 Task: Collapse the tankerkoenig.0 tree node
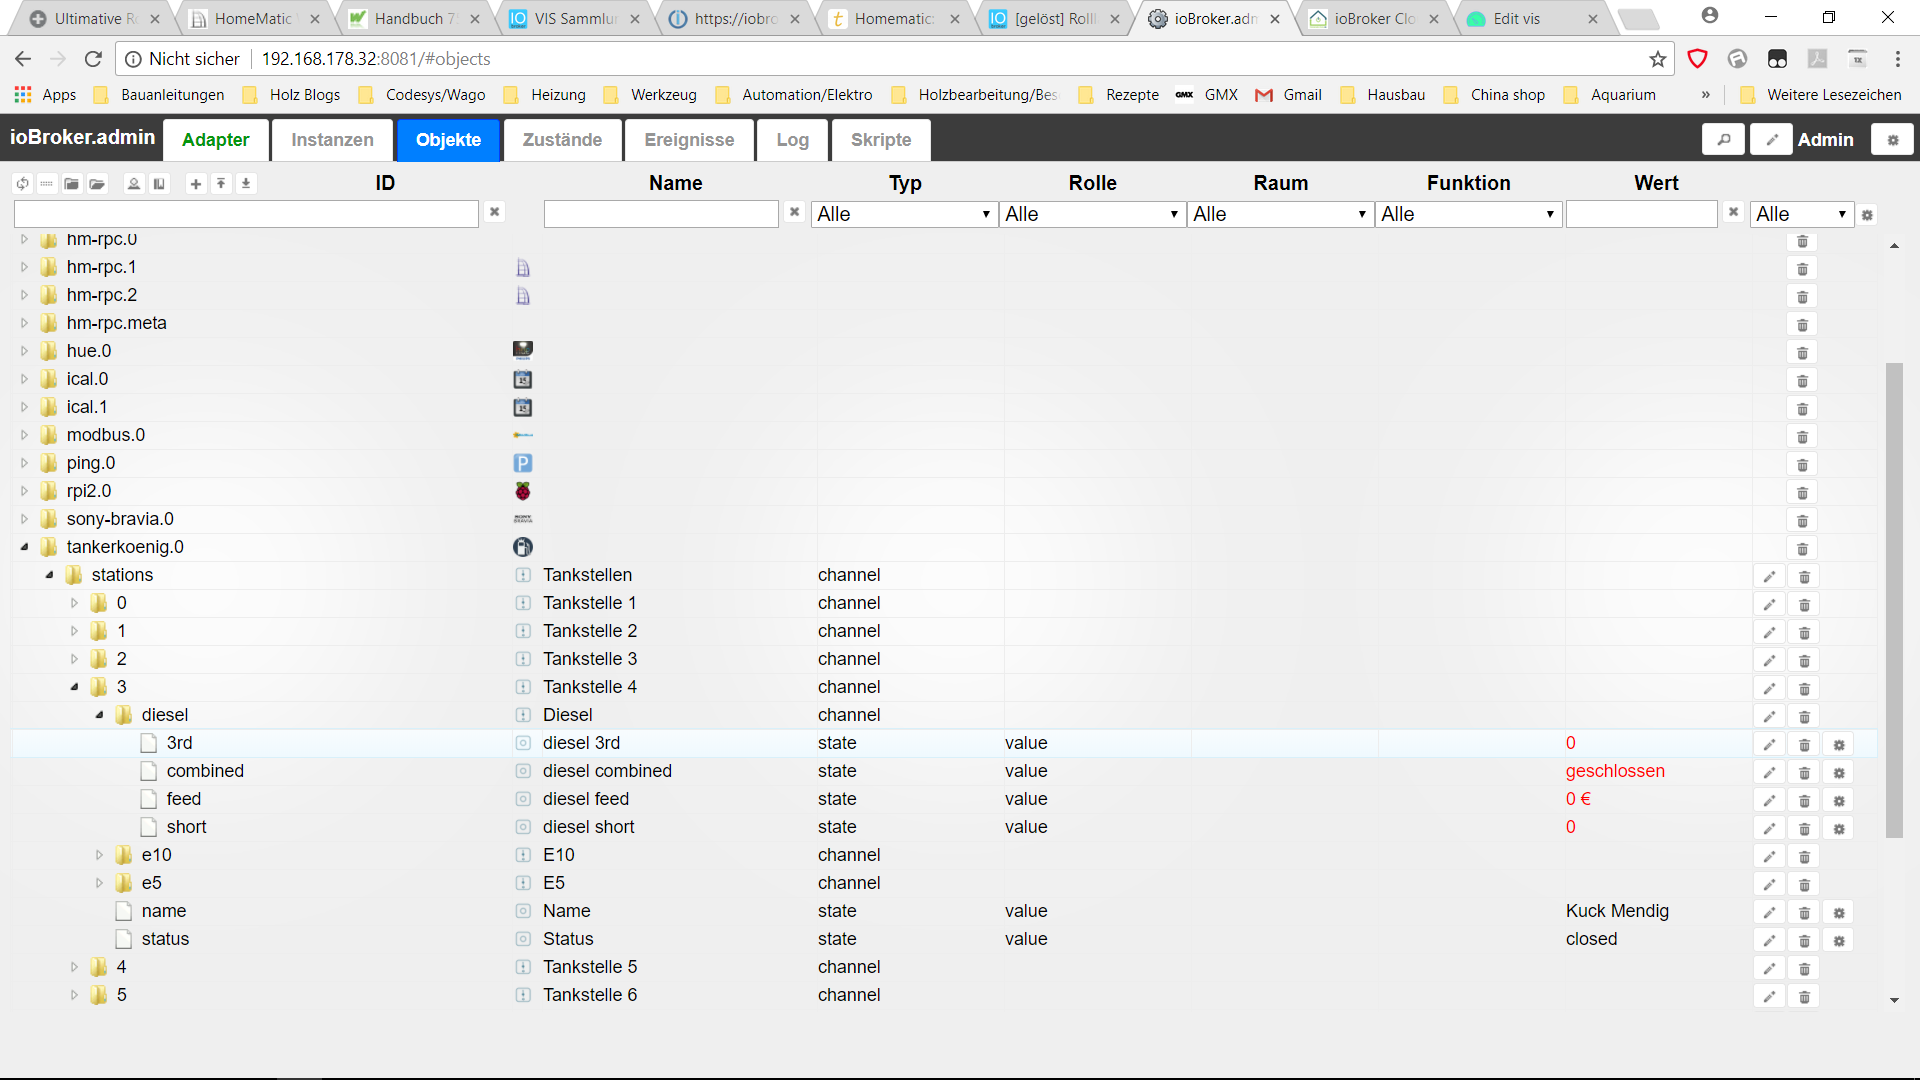pos(24,547)
